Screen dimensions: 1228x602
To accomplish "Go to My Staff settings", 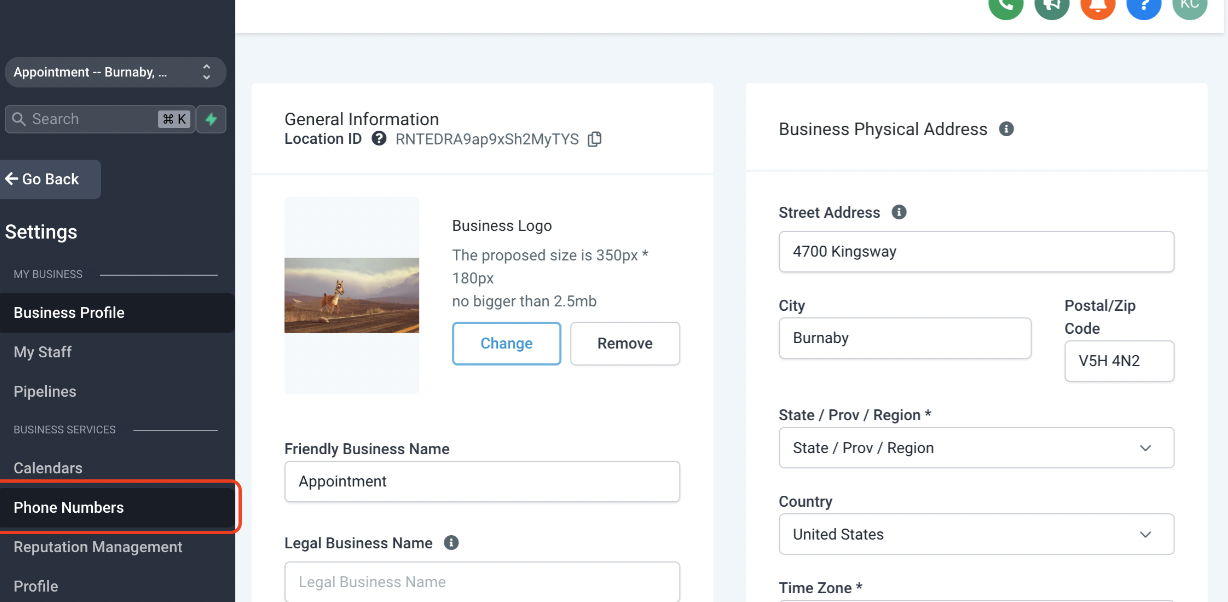I will 43,352.
